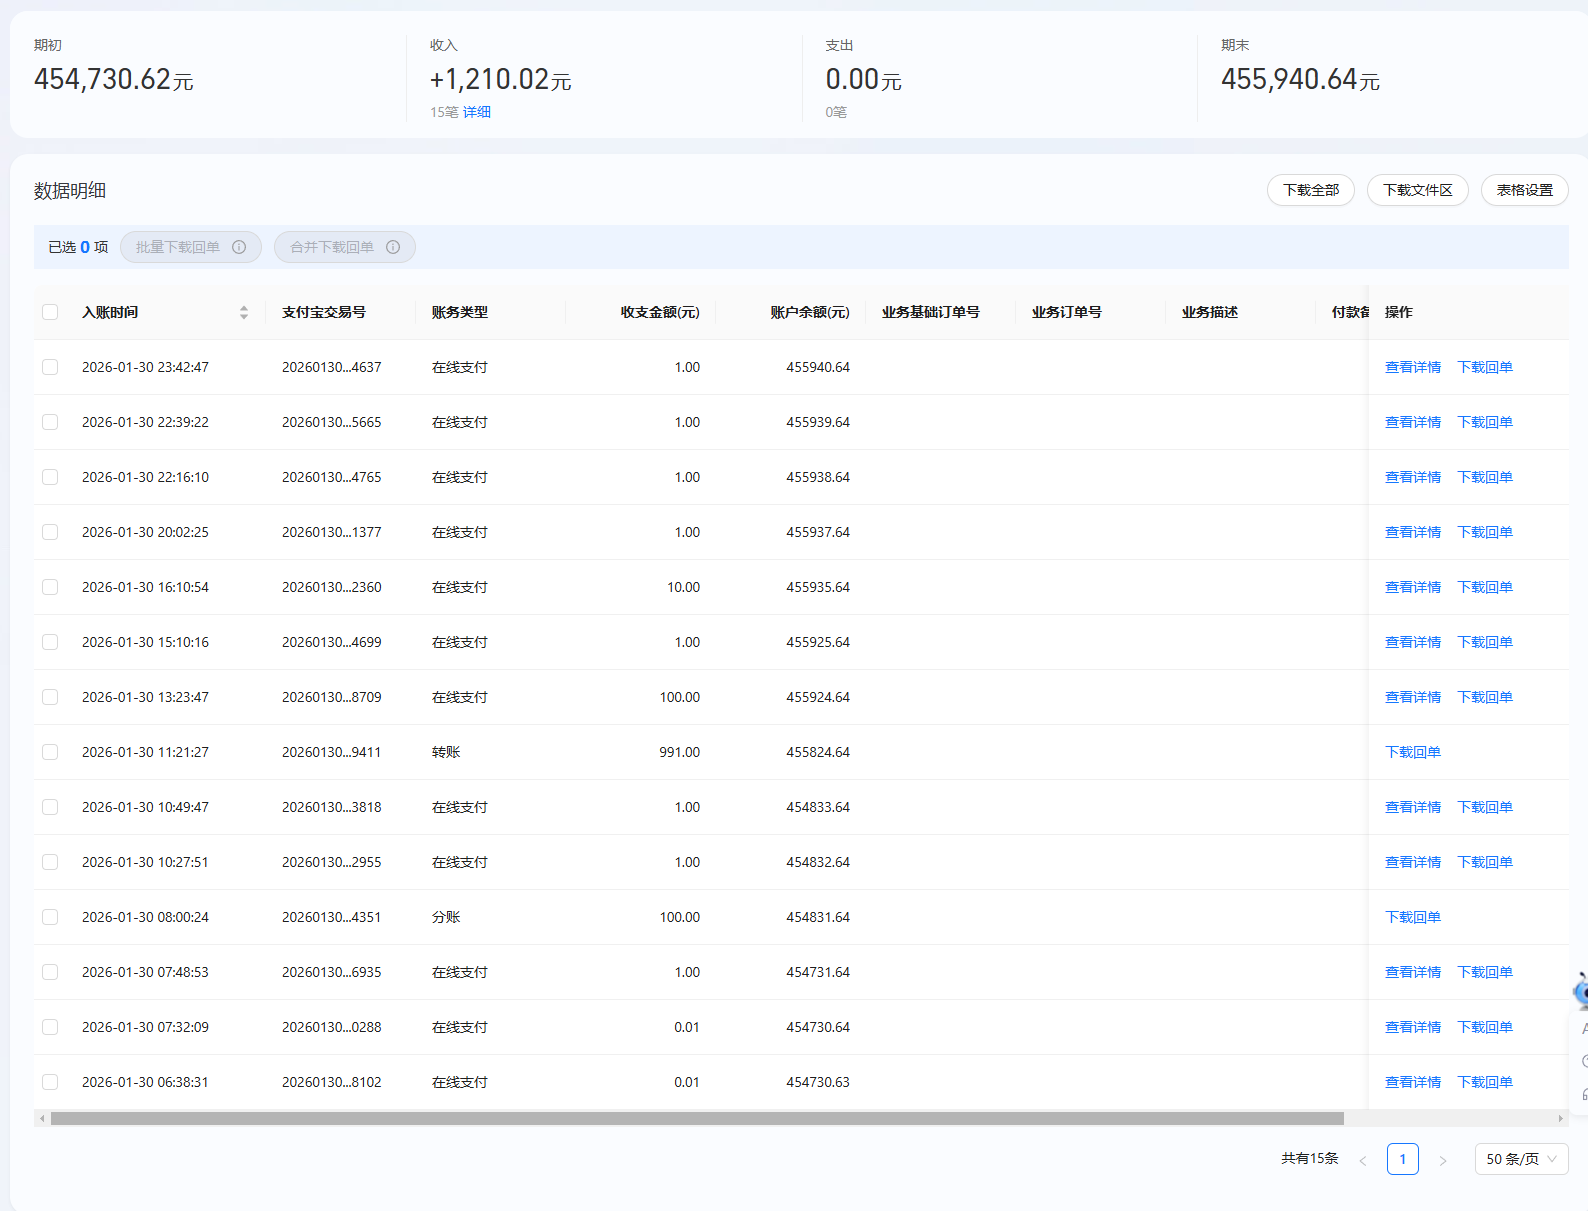1588x1211 pixels.
Task: Check the row dated 2026-01-30 23:42:47
Action: [x=50, y=367]
